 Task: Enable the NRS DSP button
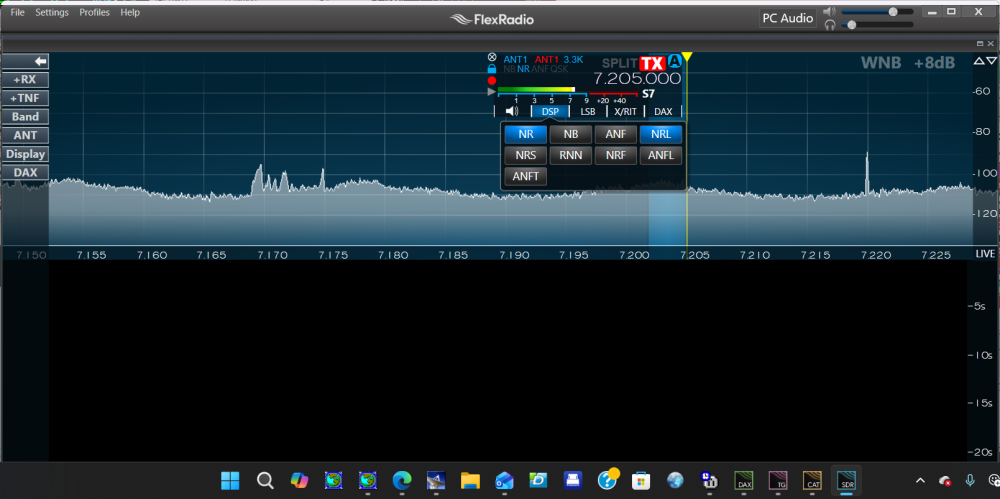(526, 155)
